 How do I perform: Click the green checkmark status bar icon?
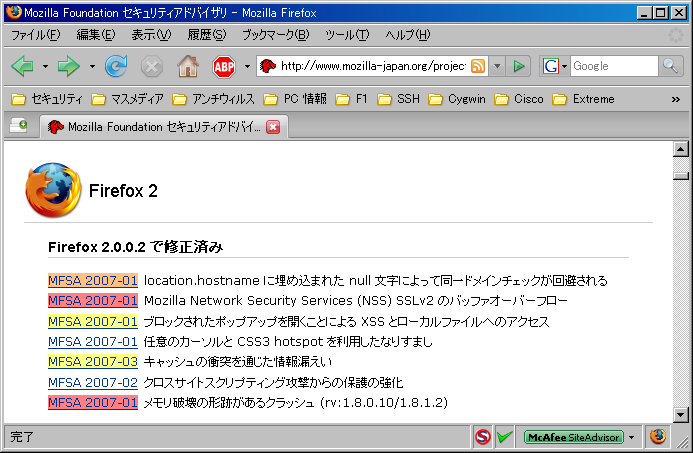pos(504,437)
